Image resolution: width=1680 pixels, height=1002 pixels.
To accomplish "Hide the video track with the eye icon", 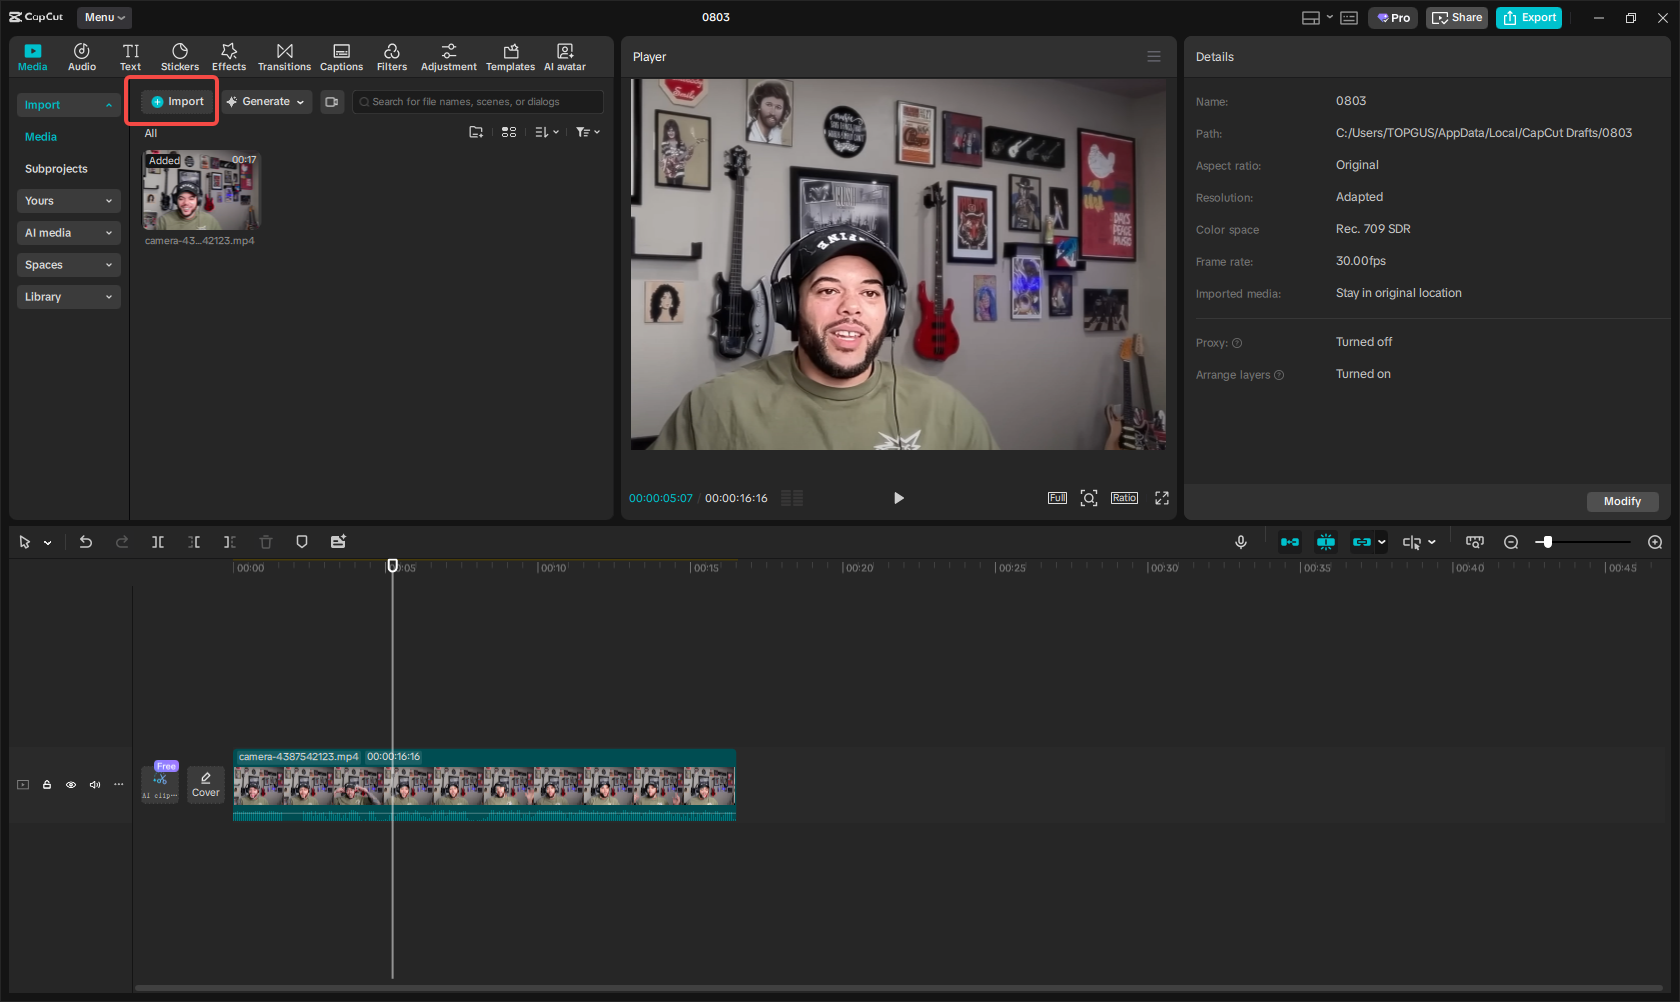I will pyautogui.click(x=70, y=785).
